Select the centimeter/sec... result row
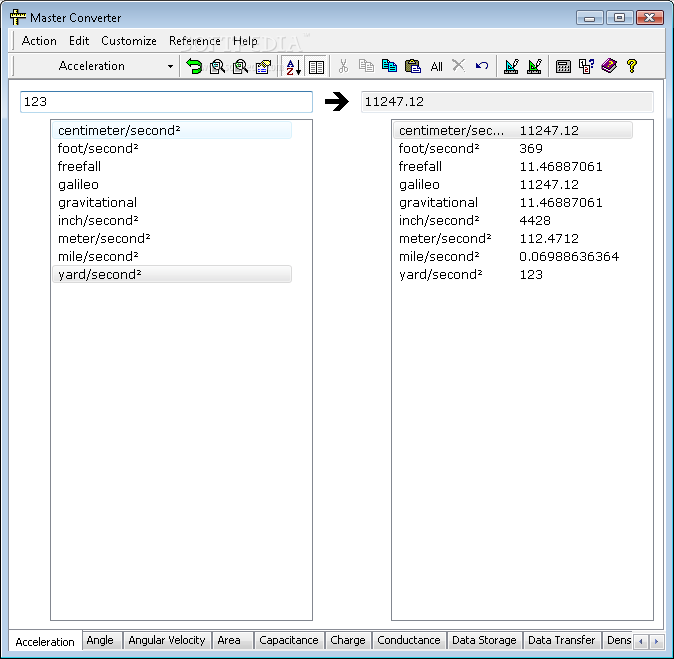The height and width of the screenshot is (659, 674). [513, 130]
